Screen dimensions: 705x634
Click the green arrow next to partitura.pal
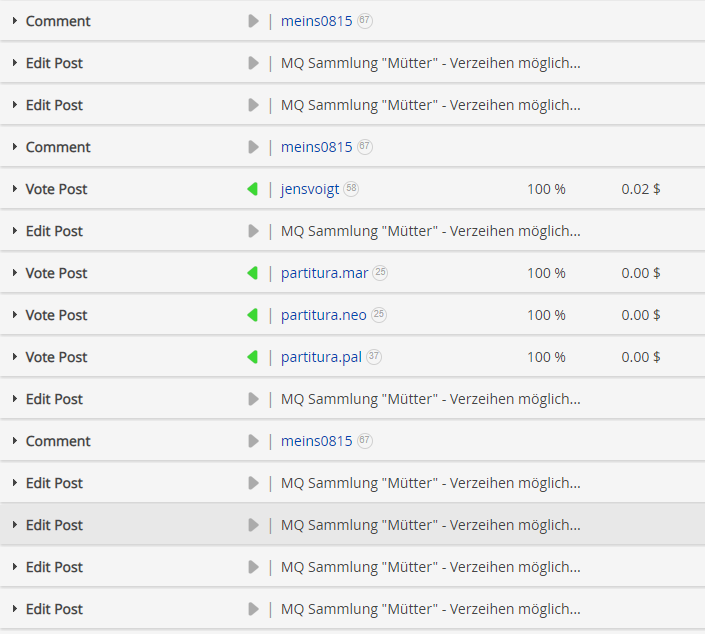(253, 357)
